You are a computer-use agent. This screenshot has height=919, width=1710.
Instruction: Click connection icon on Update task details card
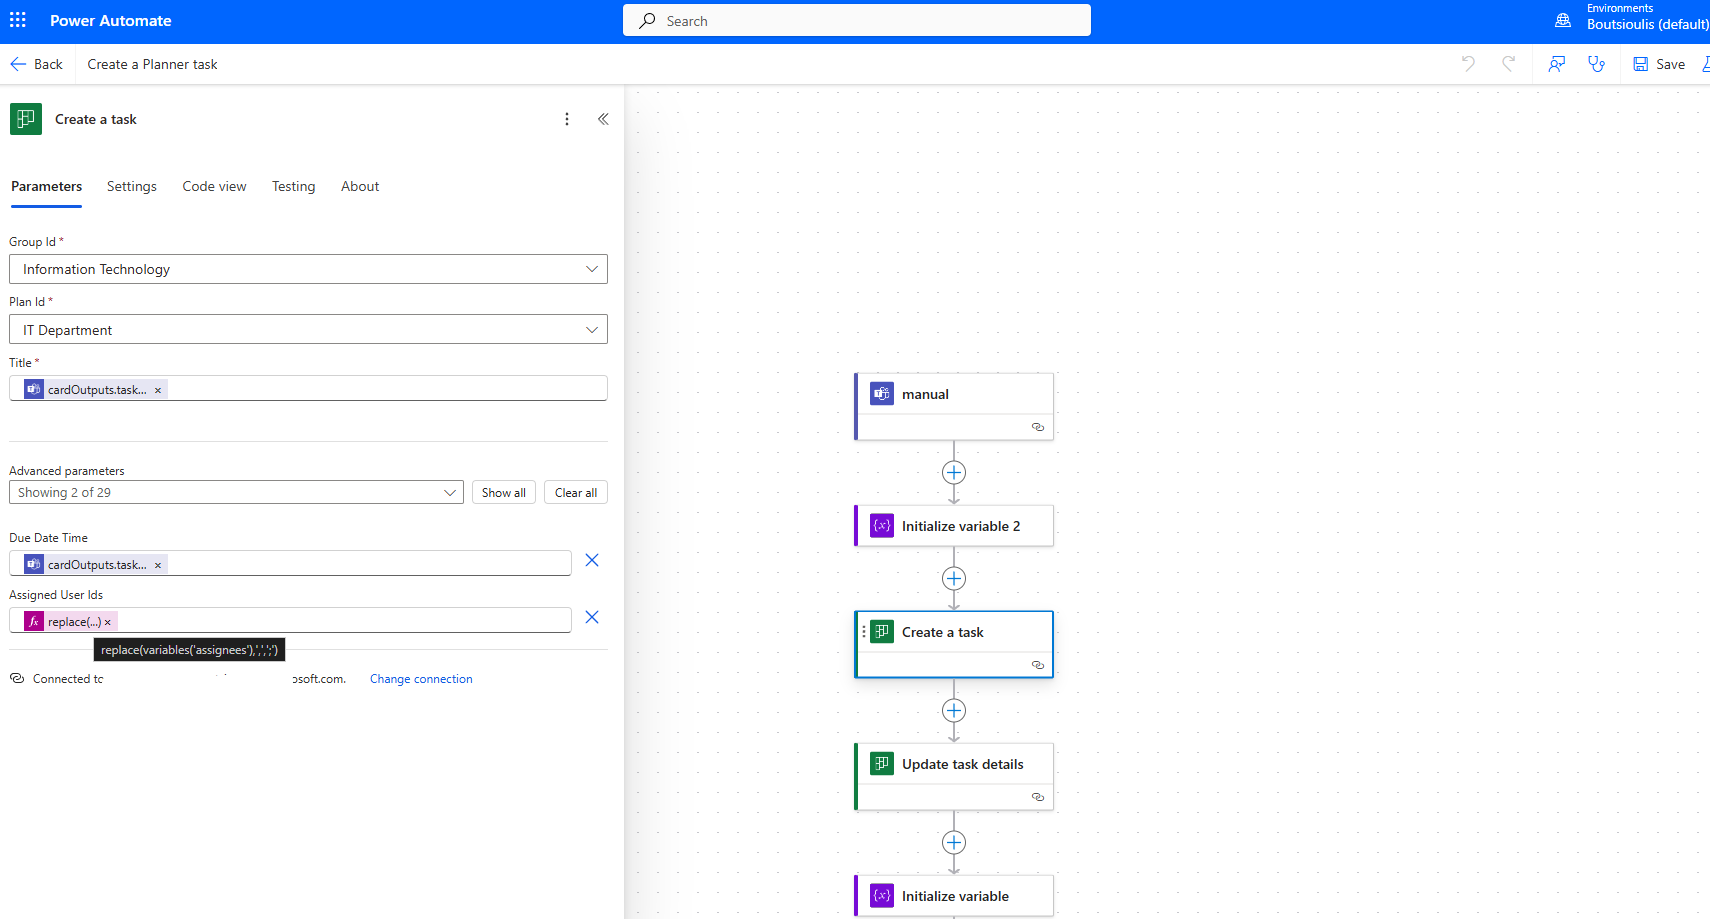1038,797
